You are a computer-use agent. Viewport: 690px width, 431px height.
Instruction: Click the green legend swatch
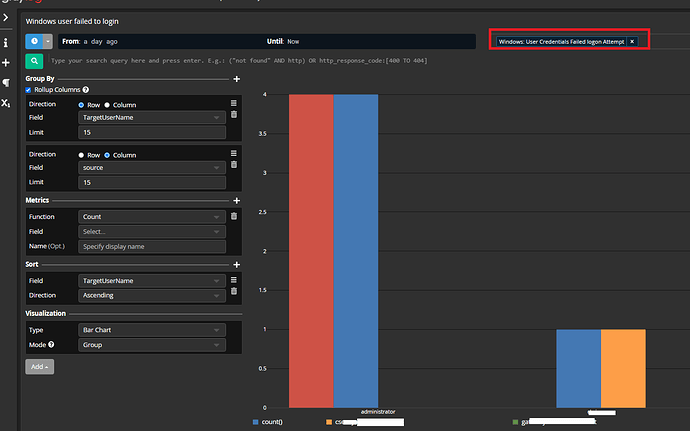[x=515, y=422]
